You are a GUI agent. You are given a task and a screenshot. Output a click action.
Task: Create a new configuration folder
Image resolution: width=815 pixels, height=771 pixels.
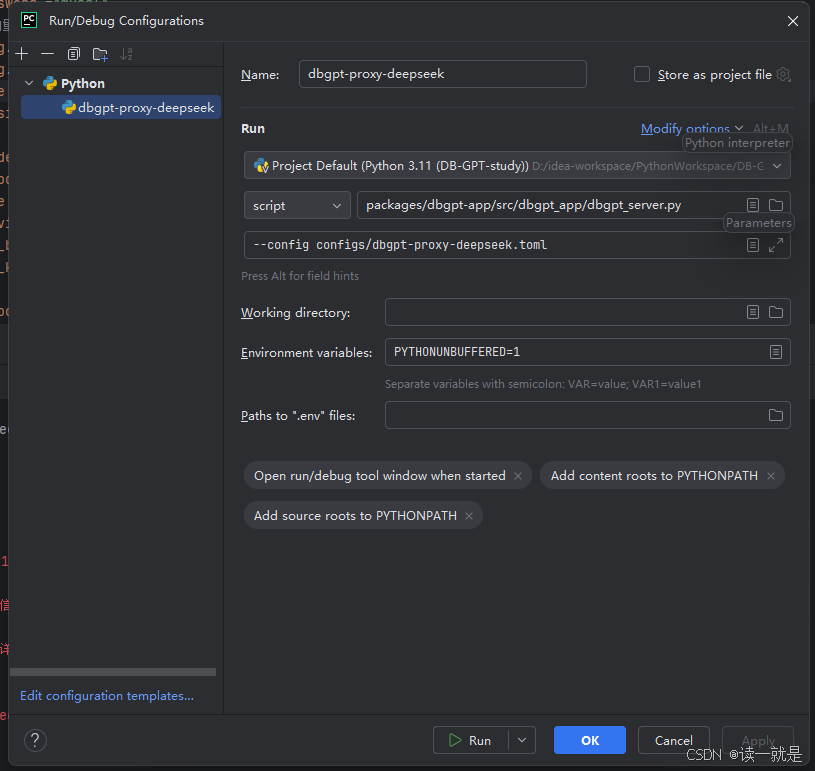pyautogui.click(x=100, y=54)
